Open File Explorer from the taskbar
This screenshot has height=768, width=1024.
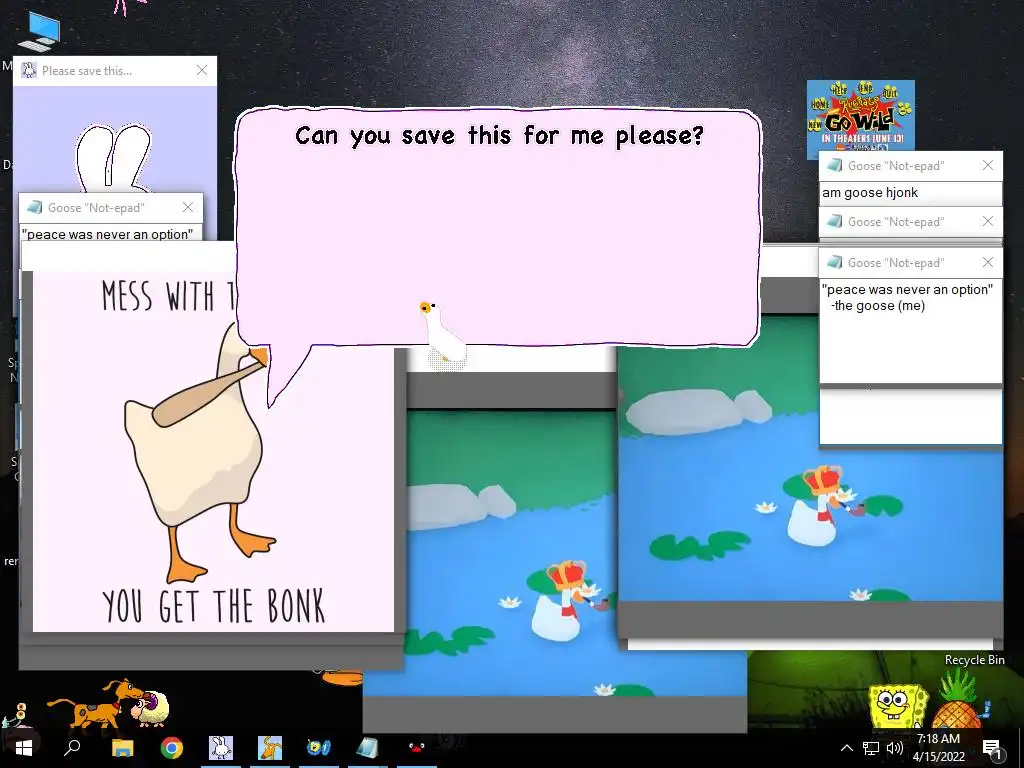point(122,748)
